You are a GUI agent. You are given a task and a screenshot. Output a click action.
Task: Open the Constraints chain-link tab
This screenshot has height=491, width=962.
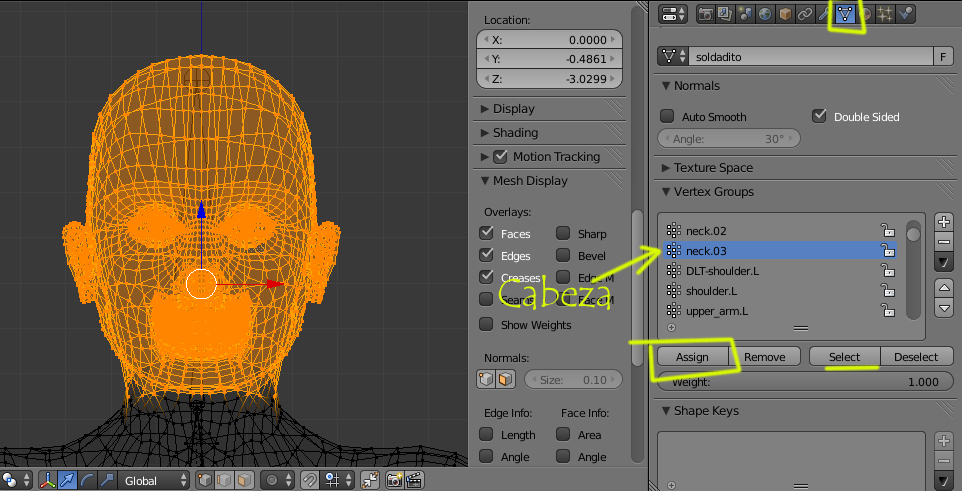[805, 14]
